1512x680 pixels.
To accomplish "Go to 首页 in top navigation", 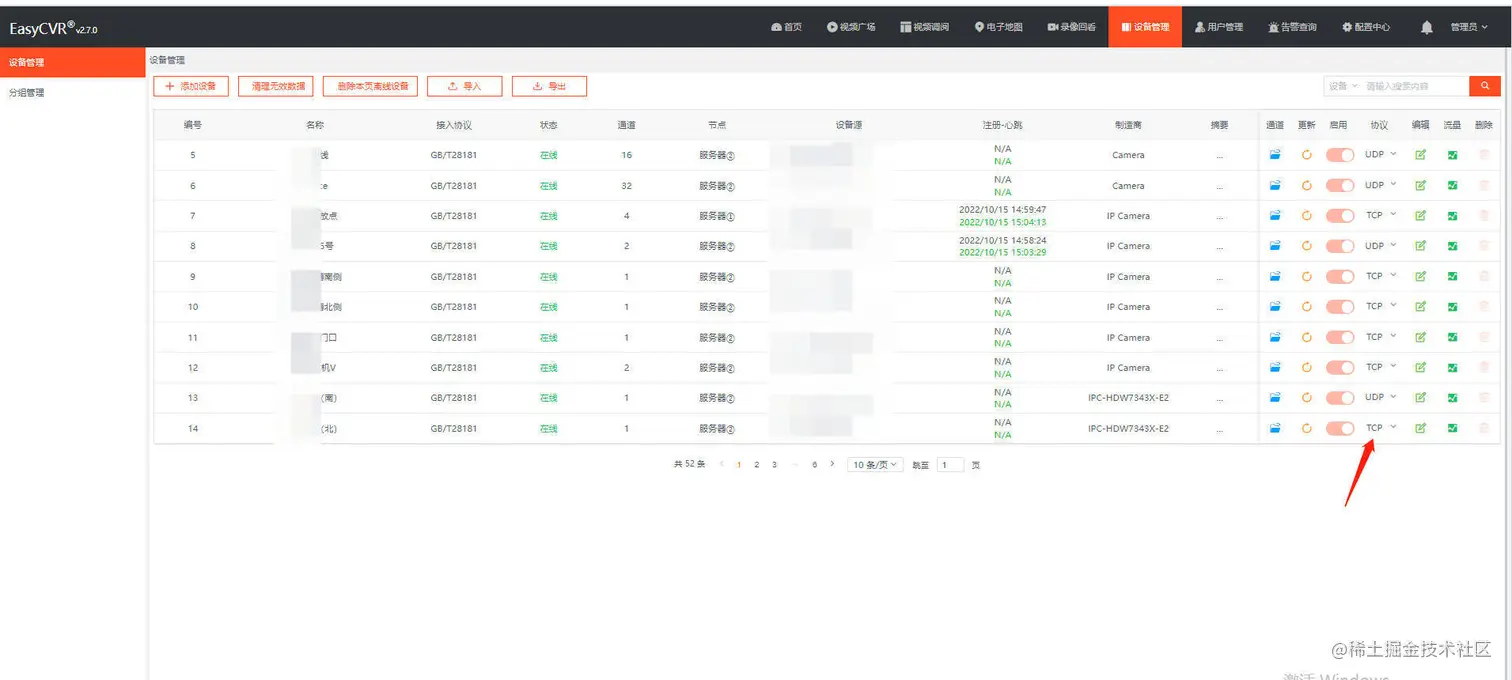I will [x=786, y=27].
